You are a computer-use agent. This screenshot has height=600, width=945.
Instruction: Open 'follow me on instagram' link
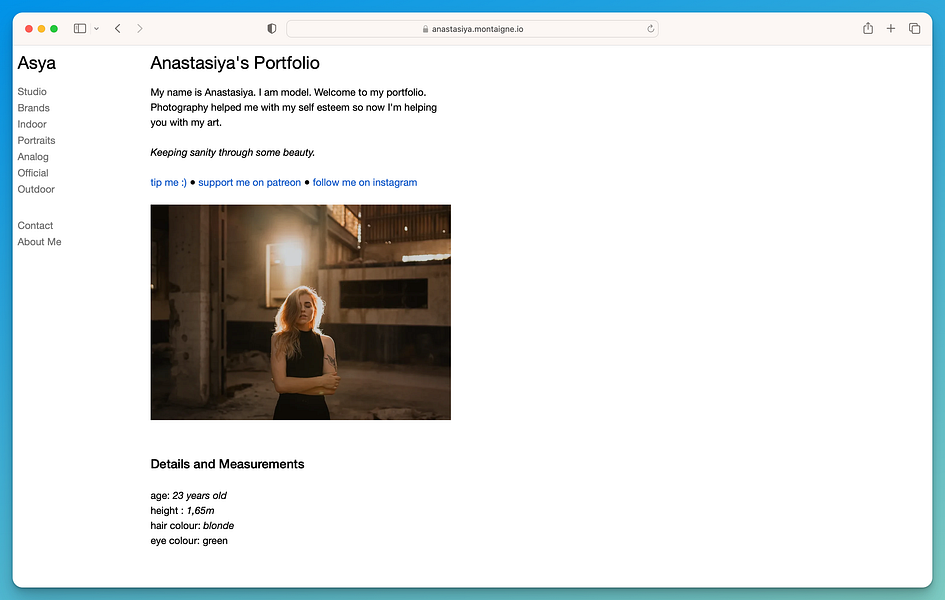pos(365,183)
